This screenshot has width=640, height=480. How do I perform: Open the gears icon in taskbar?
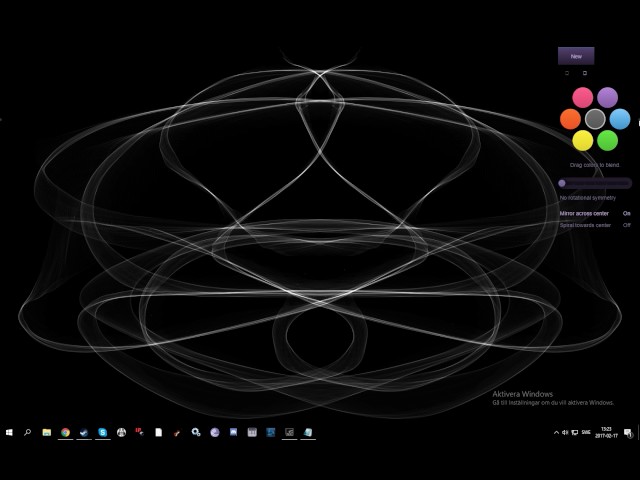point(196,432)
